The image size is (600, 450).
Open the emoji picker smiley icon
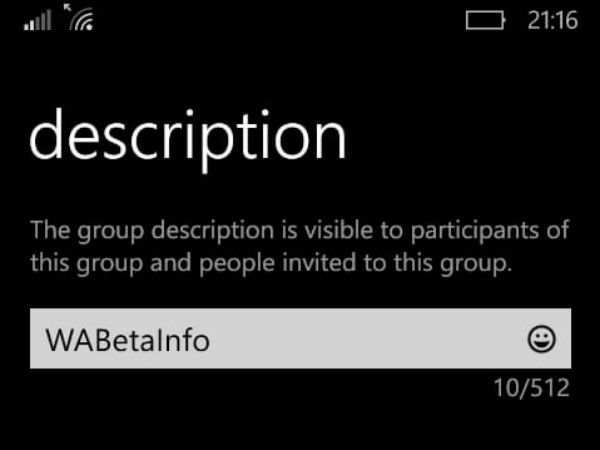(541, 340)
